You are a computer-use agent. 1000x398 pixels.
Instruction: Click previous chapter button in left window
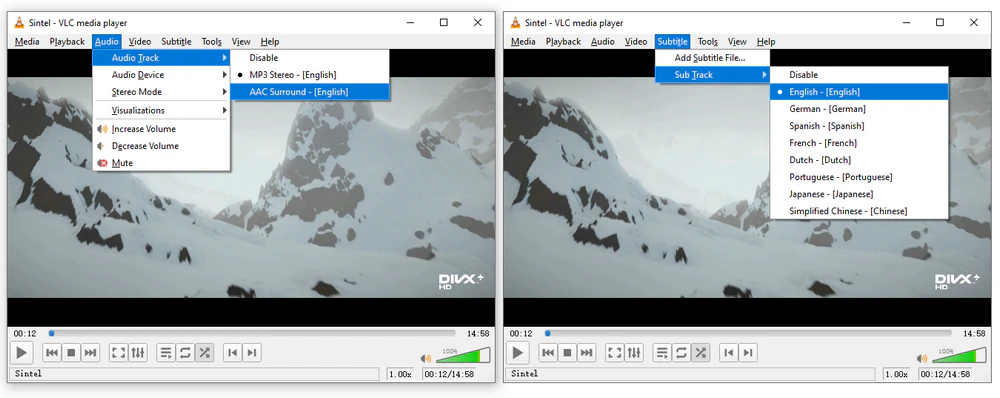[x=233, y=352]
